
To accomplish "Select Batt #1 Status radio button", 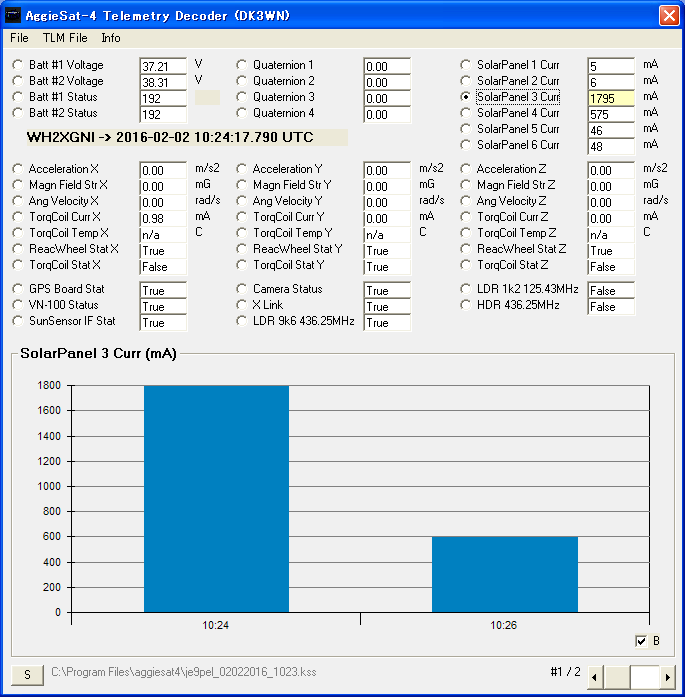I will tap(18, 97).
